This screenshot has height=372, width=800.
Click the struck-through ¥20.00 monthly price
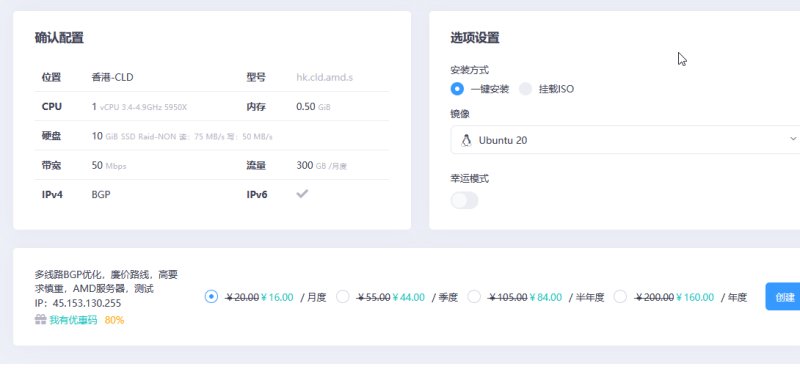[242, 297]
